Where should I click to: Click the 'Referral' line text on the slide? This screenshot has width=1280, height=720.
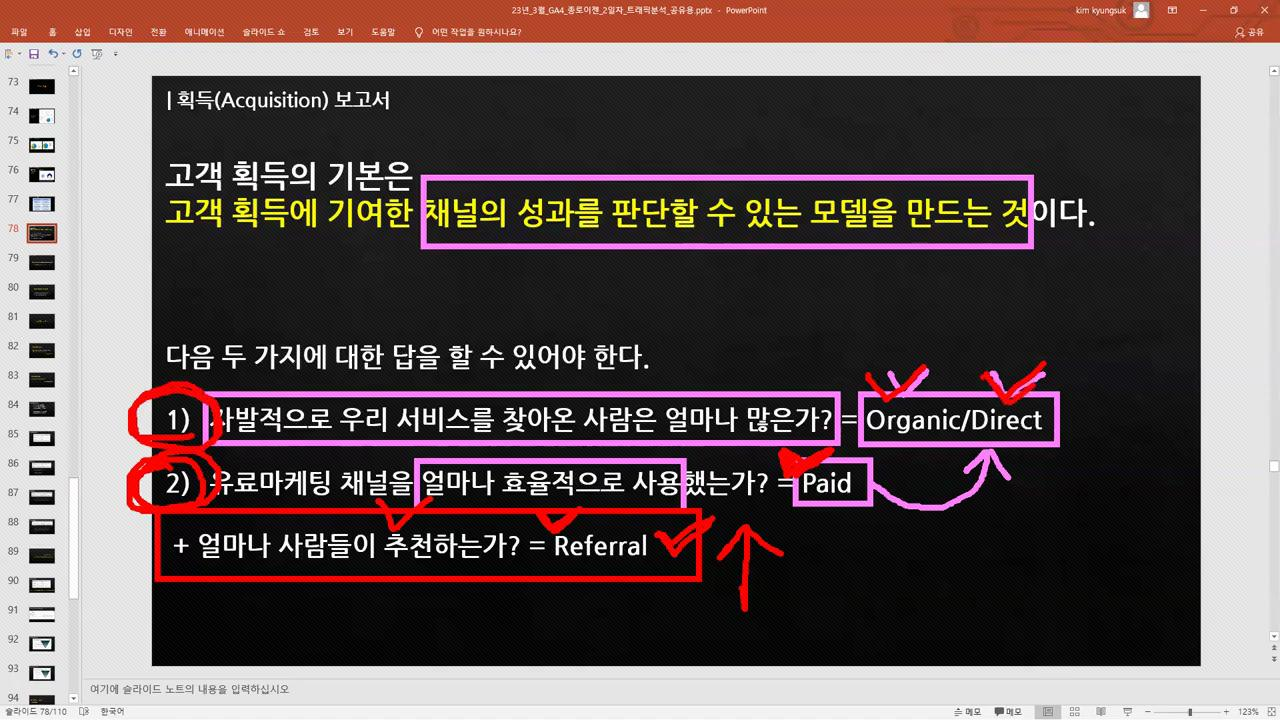pyautogui.click(x=410, y=546)
